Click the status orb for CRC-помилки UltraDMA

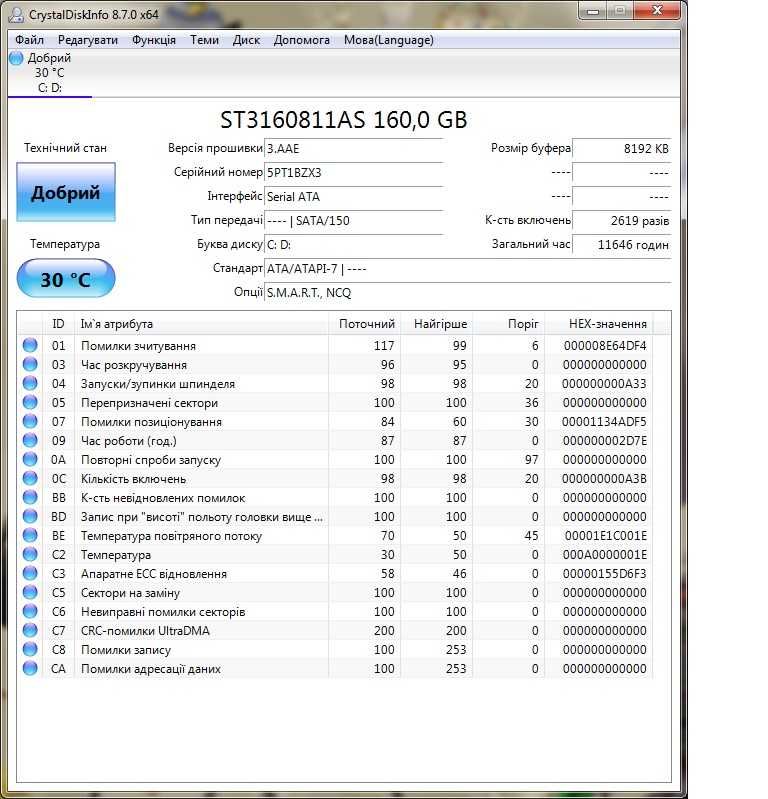30,630
